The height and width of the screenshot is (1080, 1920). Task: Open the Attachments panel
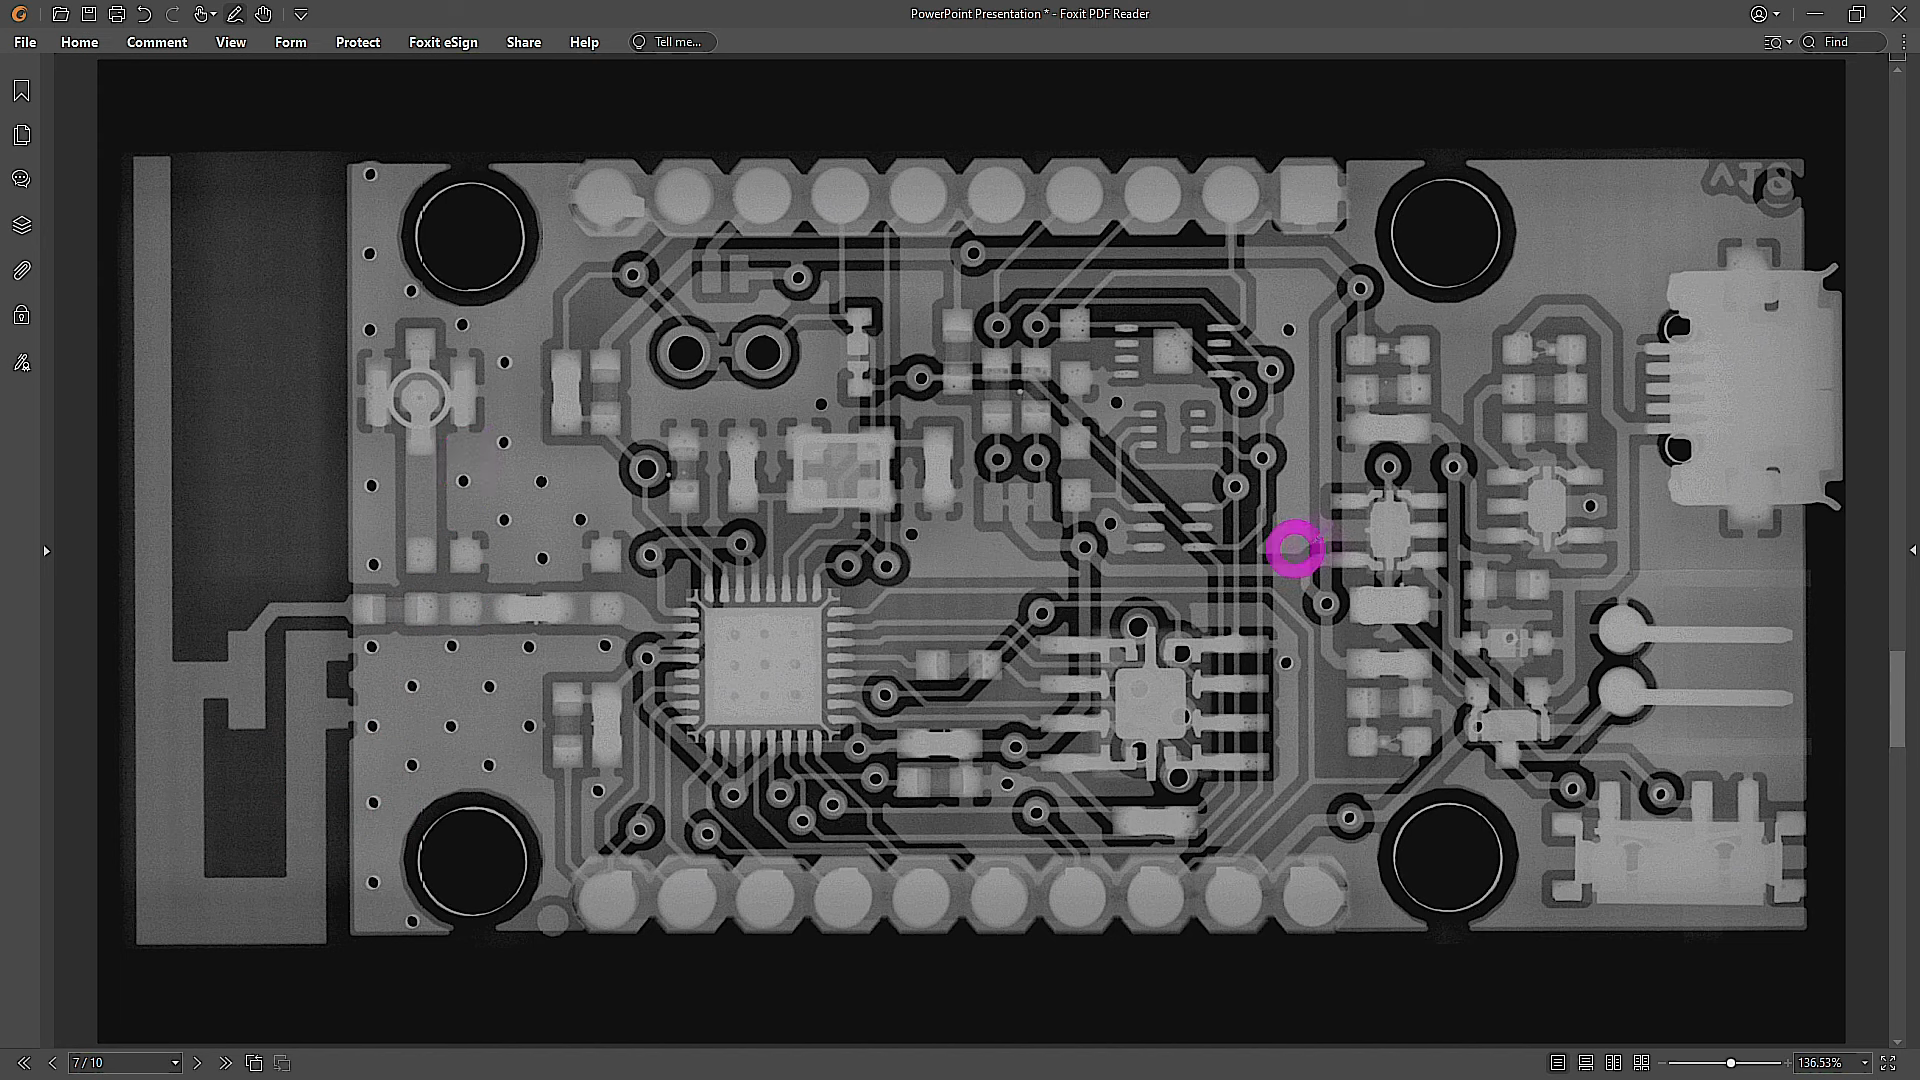pyautogui.click(x=21, y=270)
